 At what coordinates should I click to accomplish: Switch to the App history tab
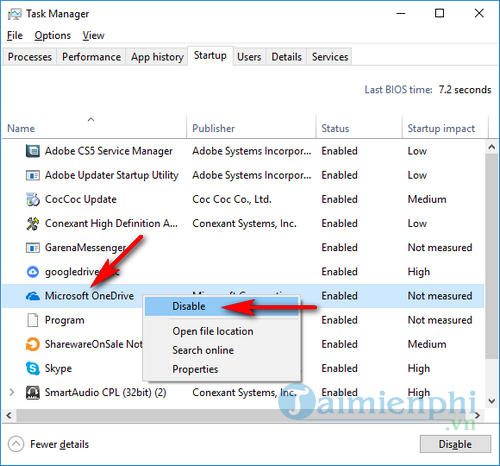tap(157, 57)
